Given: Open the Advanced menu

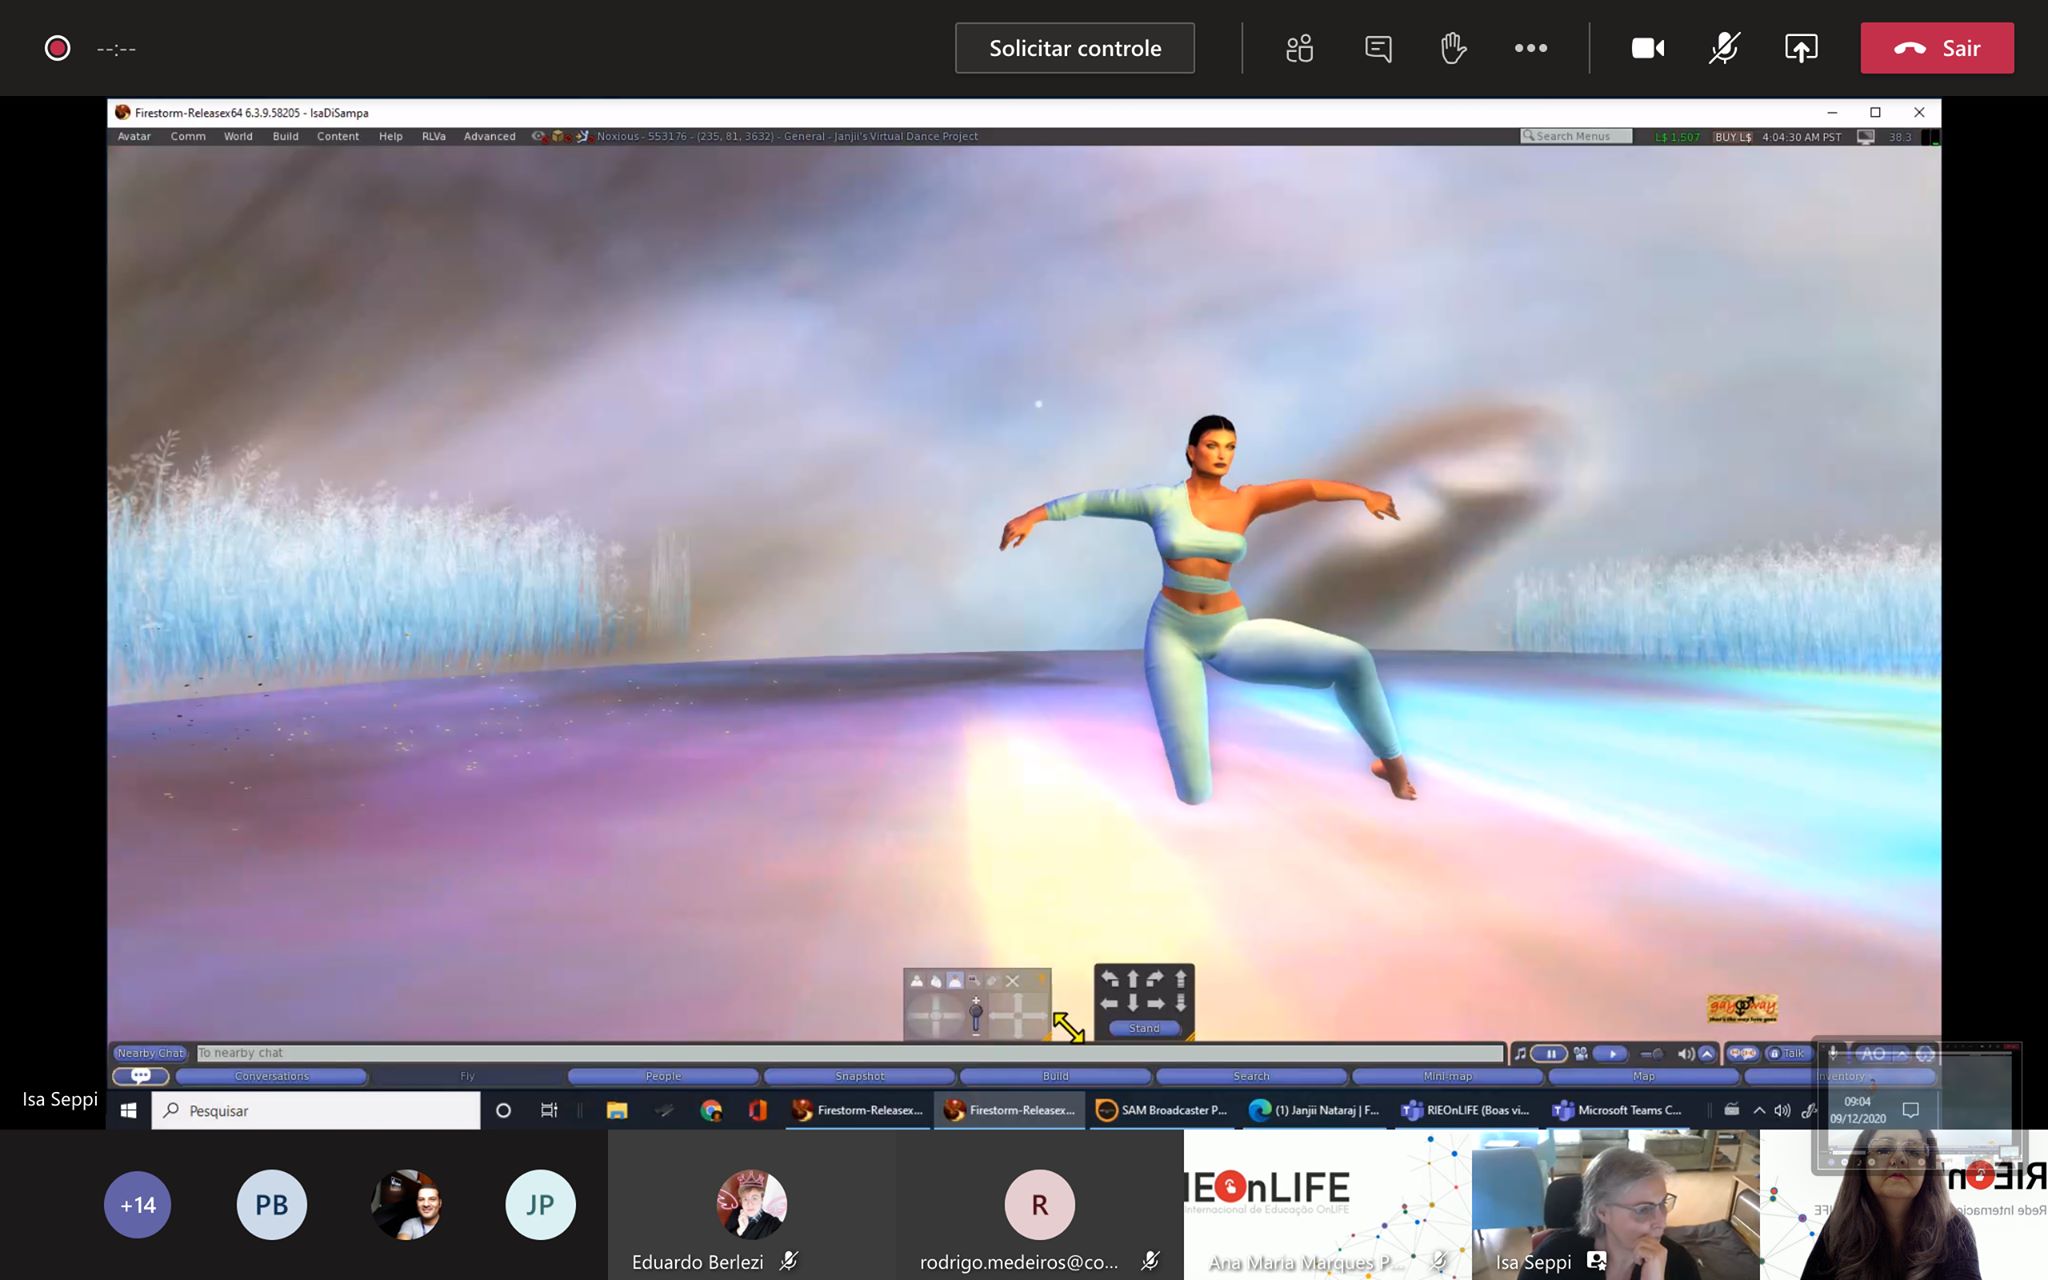Looking at the screenshot, I should [490, 136].
